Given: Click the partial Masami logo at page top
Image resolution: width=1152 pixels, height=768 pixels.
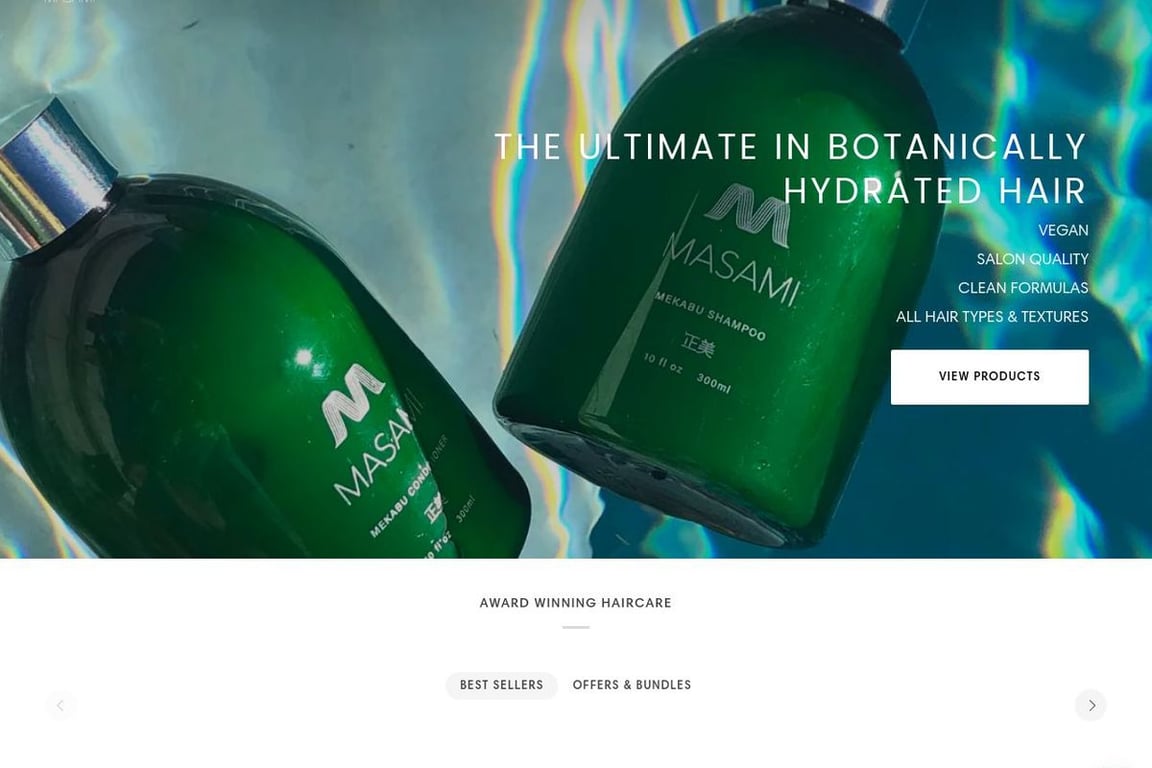Looking at the screenshot, I should tap(70, 2).
